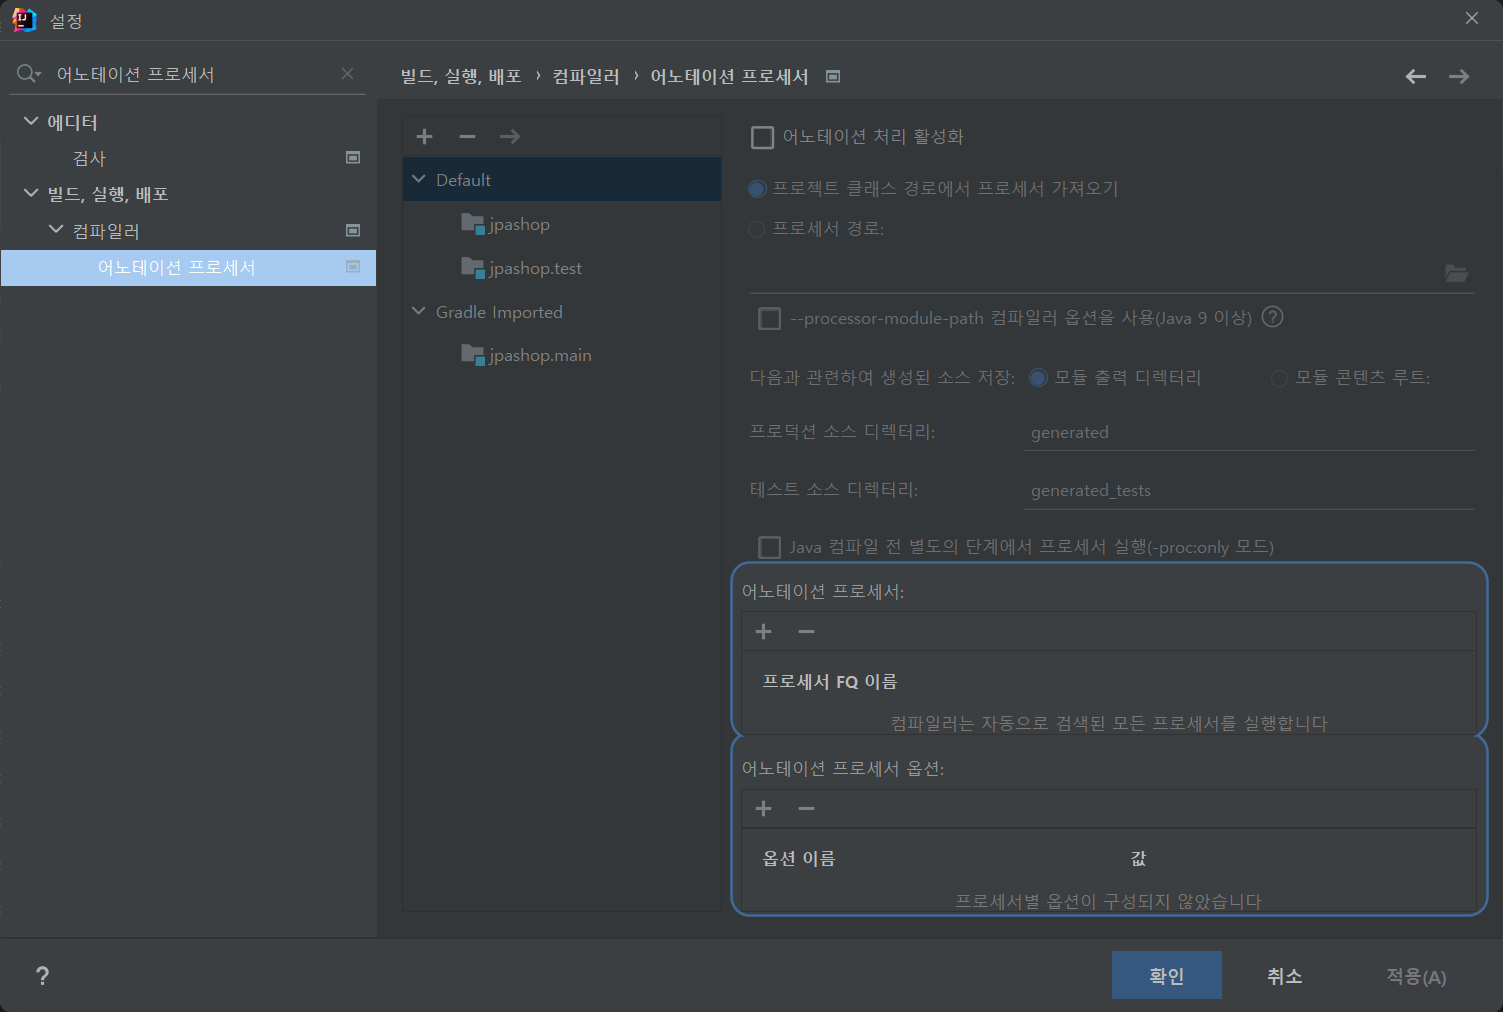Remove annotation processor option with minus

(806, 808)
